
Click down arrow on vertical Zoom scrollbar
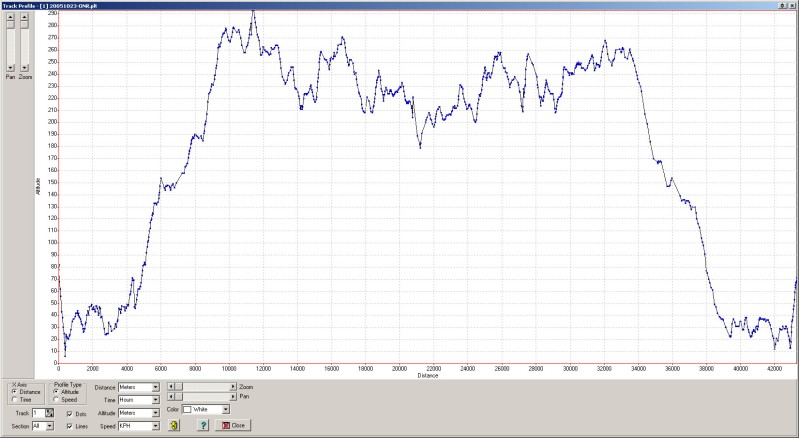(24, 67)
